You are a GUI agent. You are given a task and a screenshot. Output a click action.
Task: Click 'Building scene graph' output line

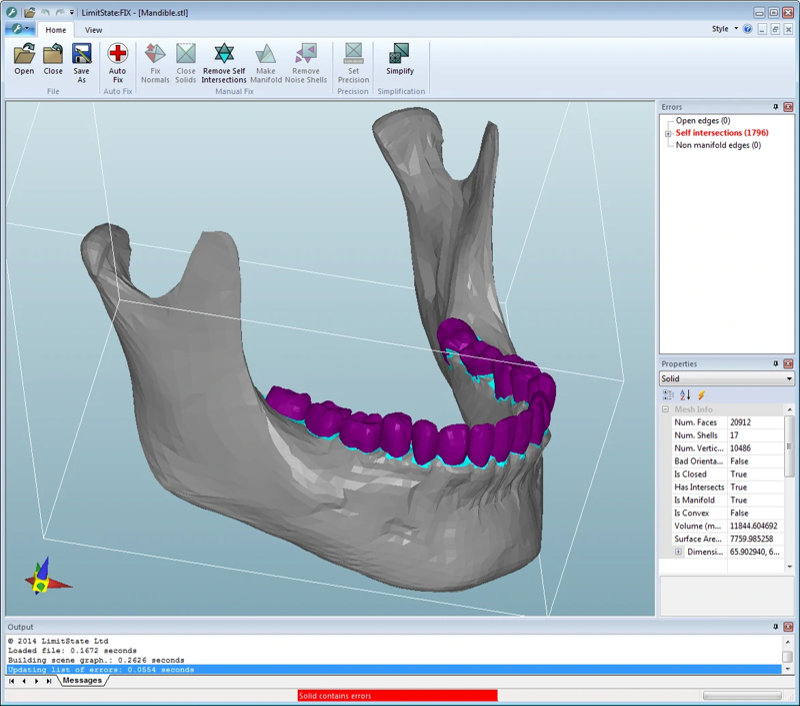click(96, 660)
